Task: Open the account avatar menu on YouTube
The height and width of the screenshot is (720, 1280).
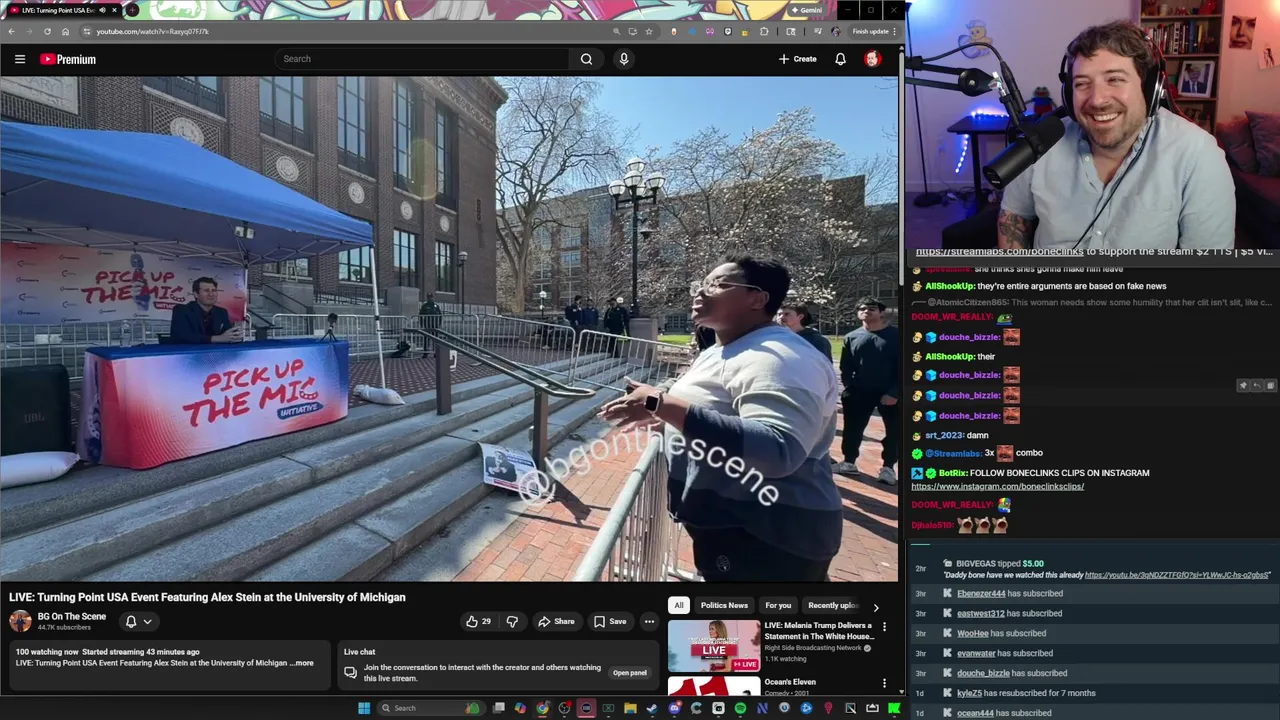Action: tap(872, 59)
